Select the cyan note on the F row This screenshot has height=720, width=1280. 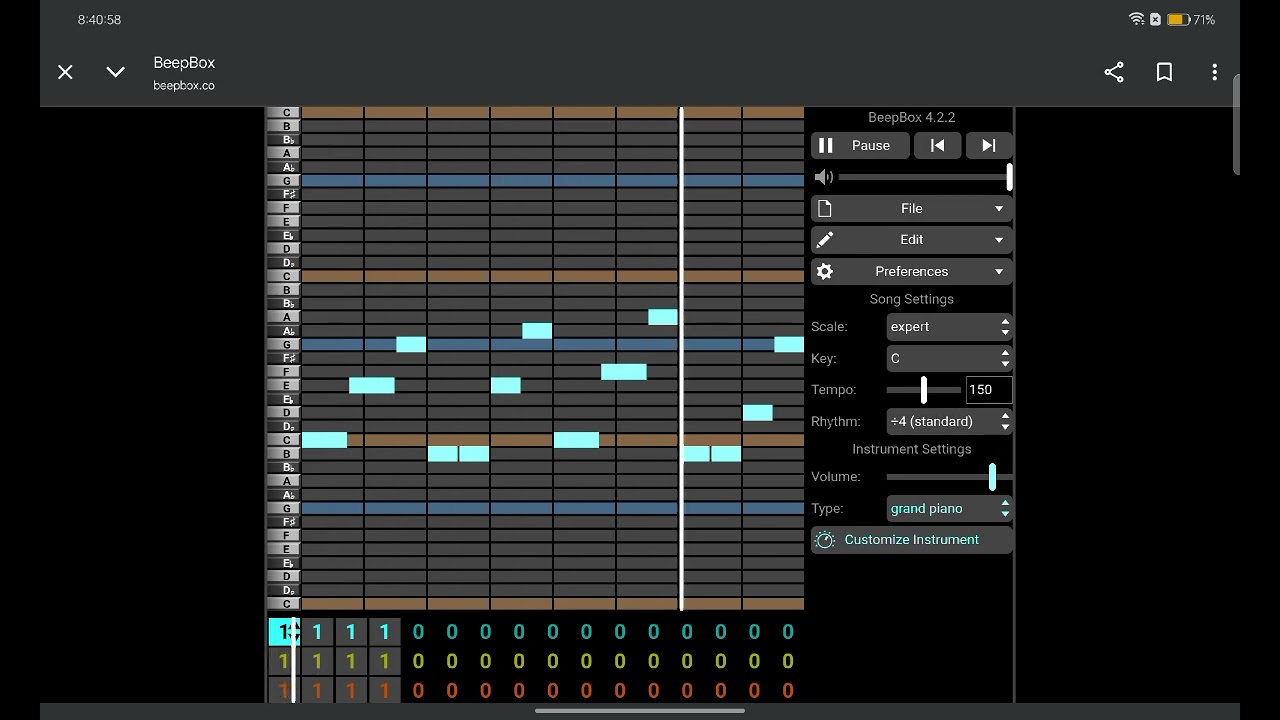click(x=624, y=372)
